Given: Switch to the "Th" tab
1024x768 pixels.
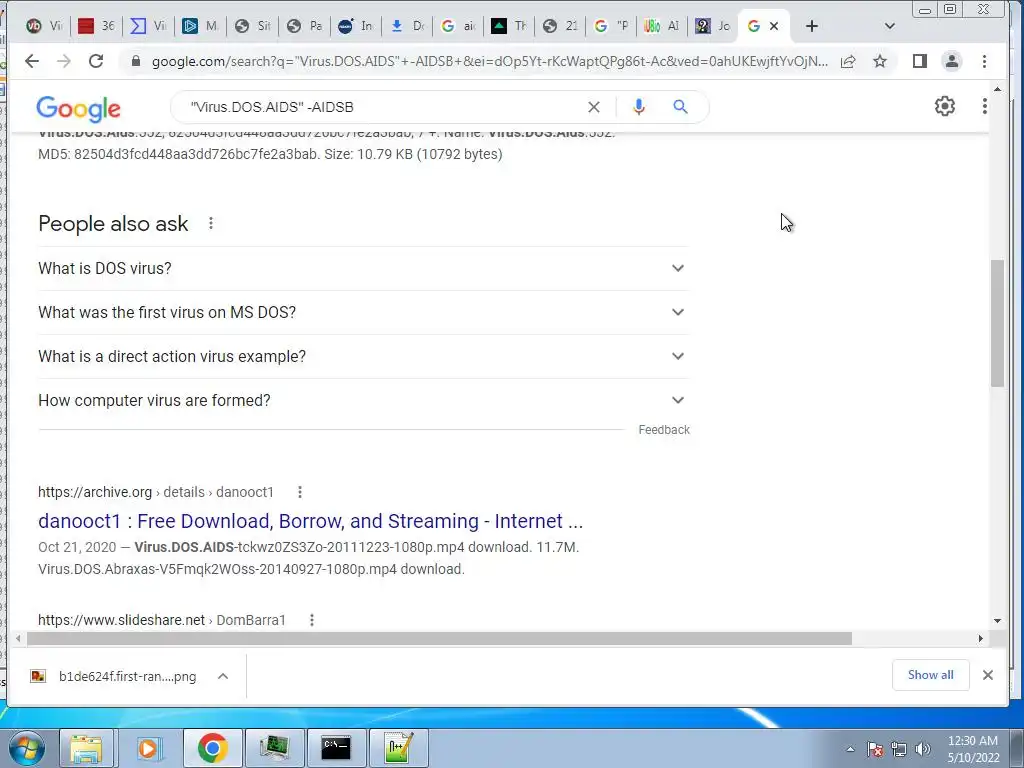Looking at the screenshot, I should click(508, 26).
